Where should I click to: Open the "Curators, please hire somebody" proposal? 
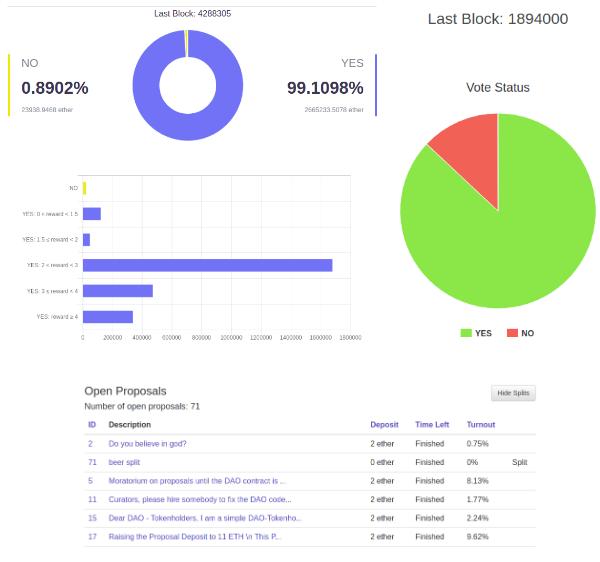(x=200, y=499)
